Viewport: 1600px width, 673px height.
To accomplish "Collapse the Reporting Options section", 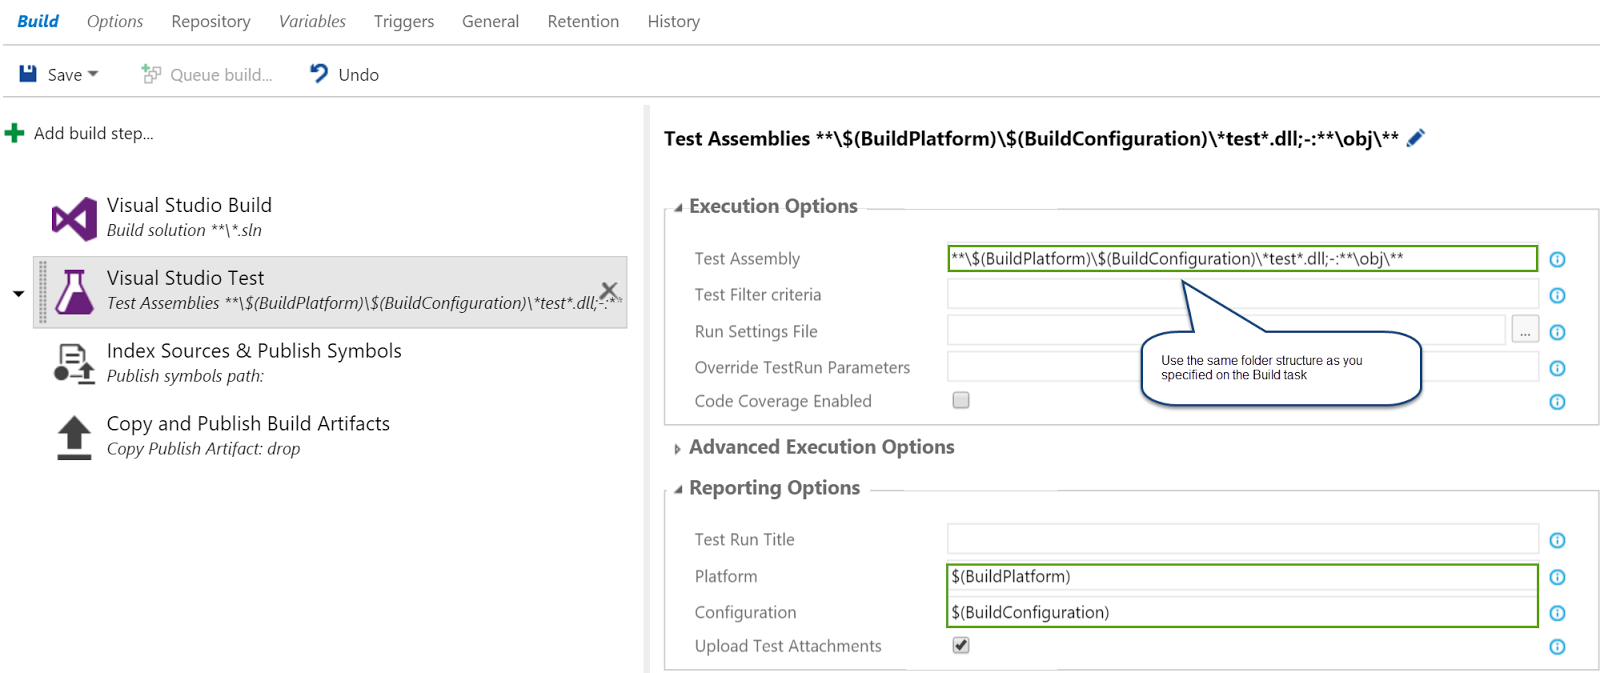I will (x=678, y=489).
